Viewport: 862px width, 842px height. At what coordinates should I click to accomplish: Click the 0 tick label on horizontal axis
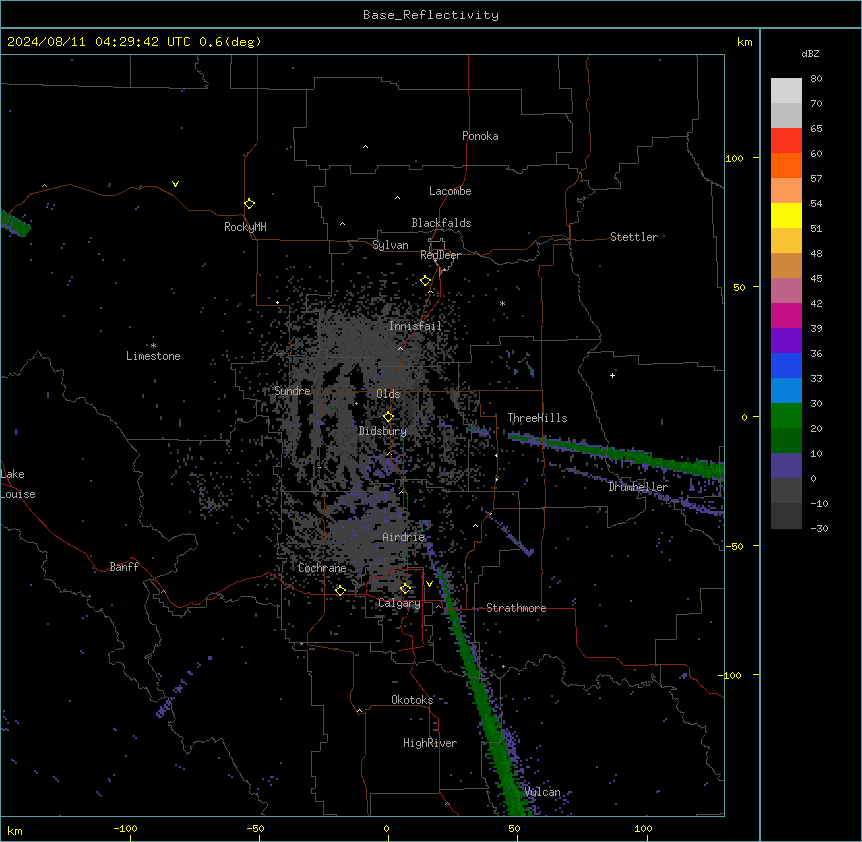click(x=386, y=828)
